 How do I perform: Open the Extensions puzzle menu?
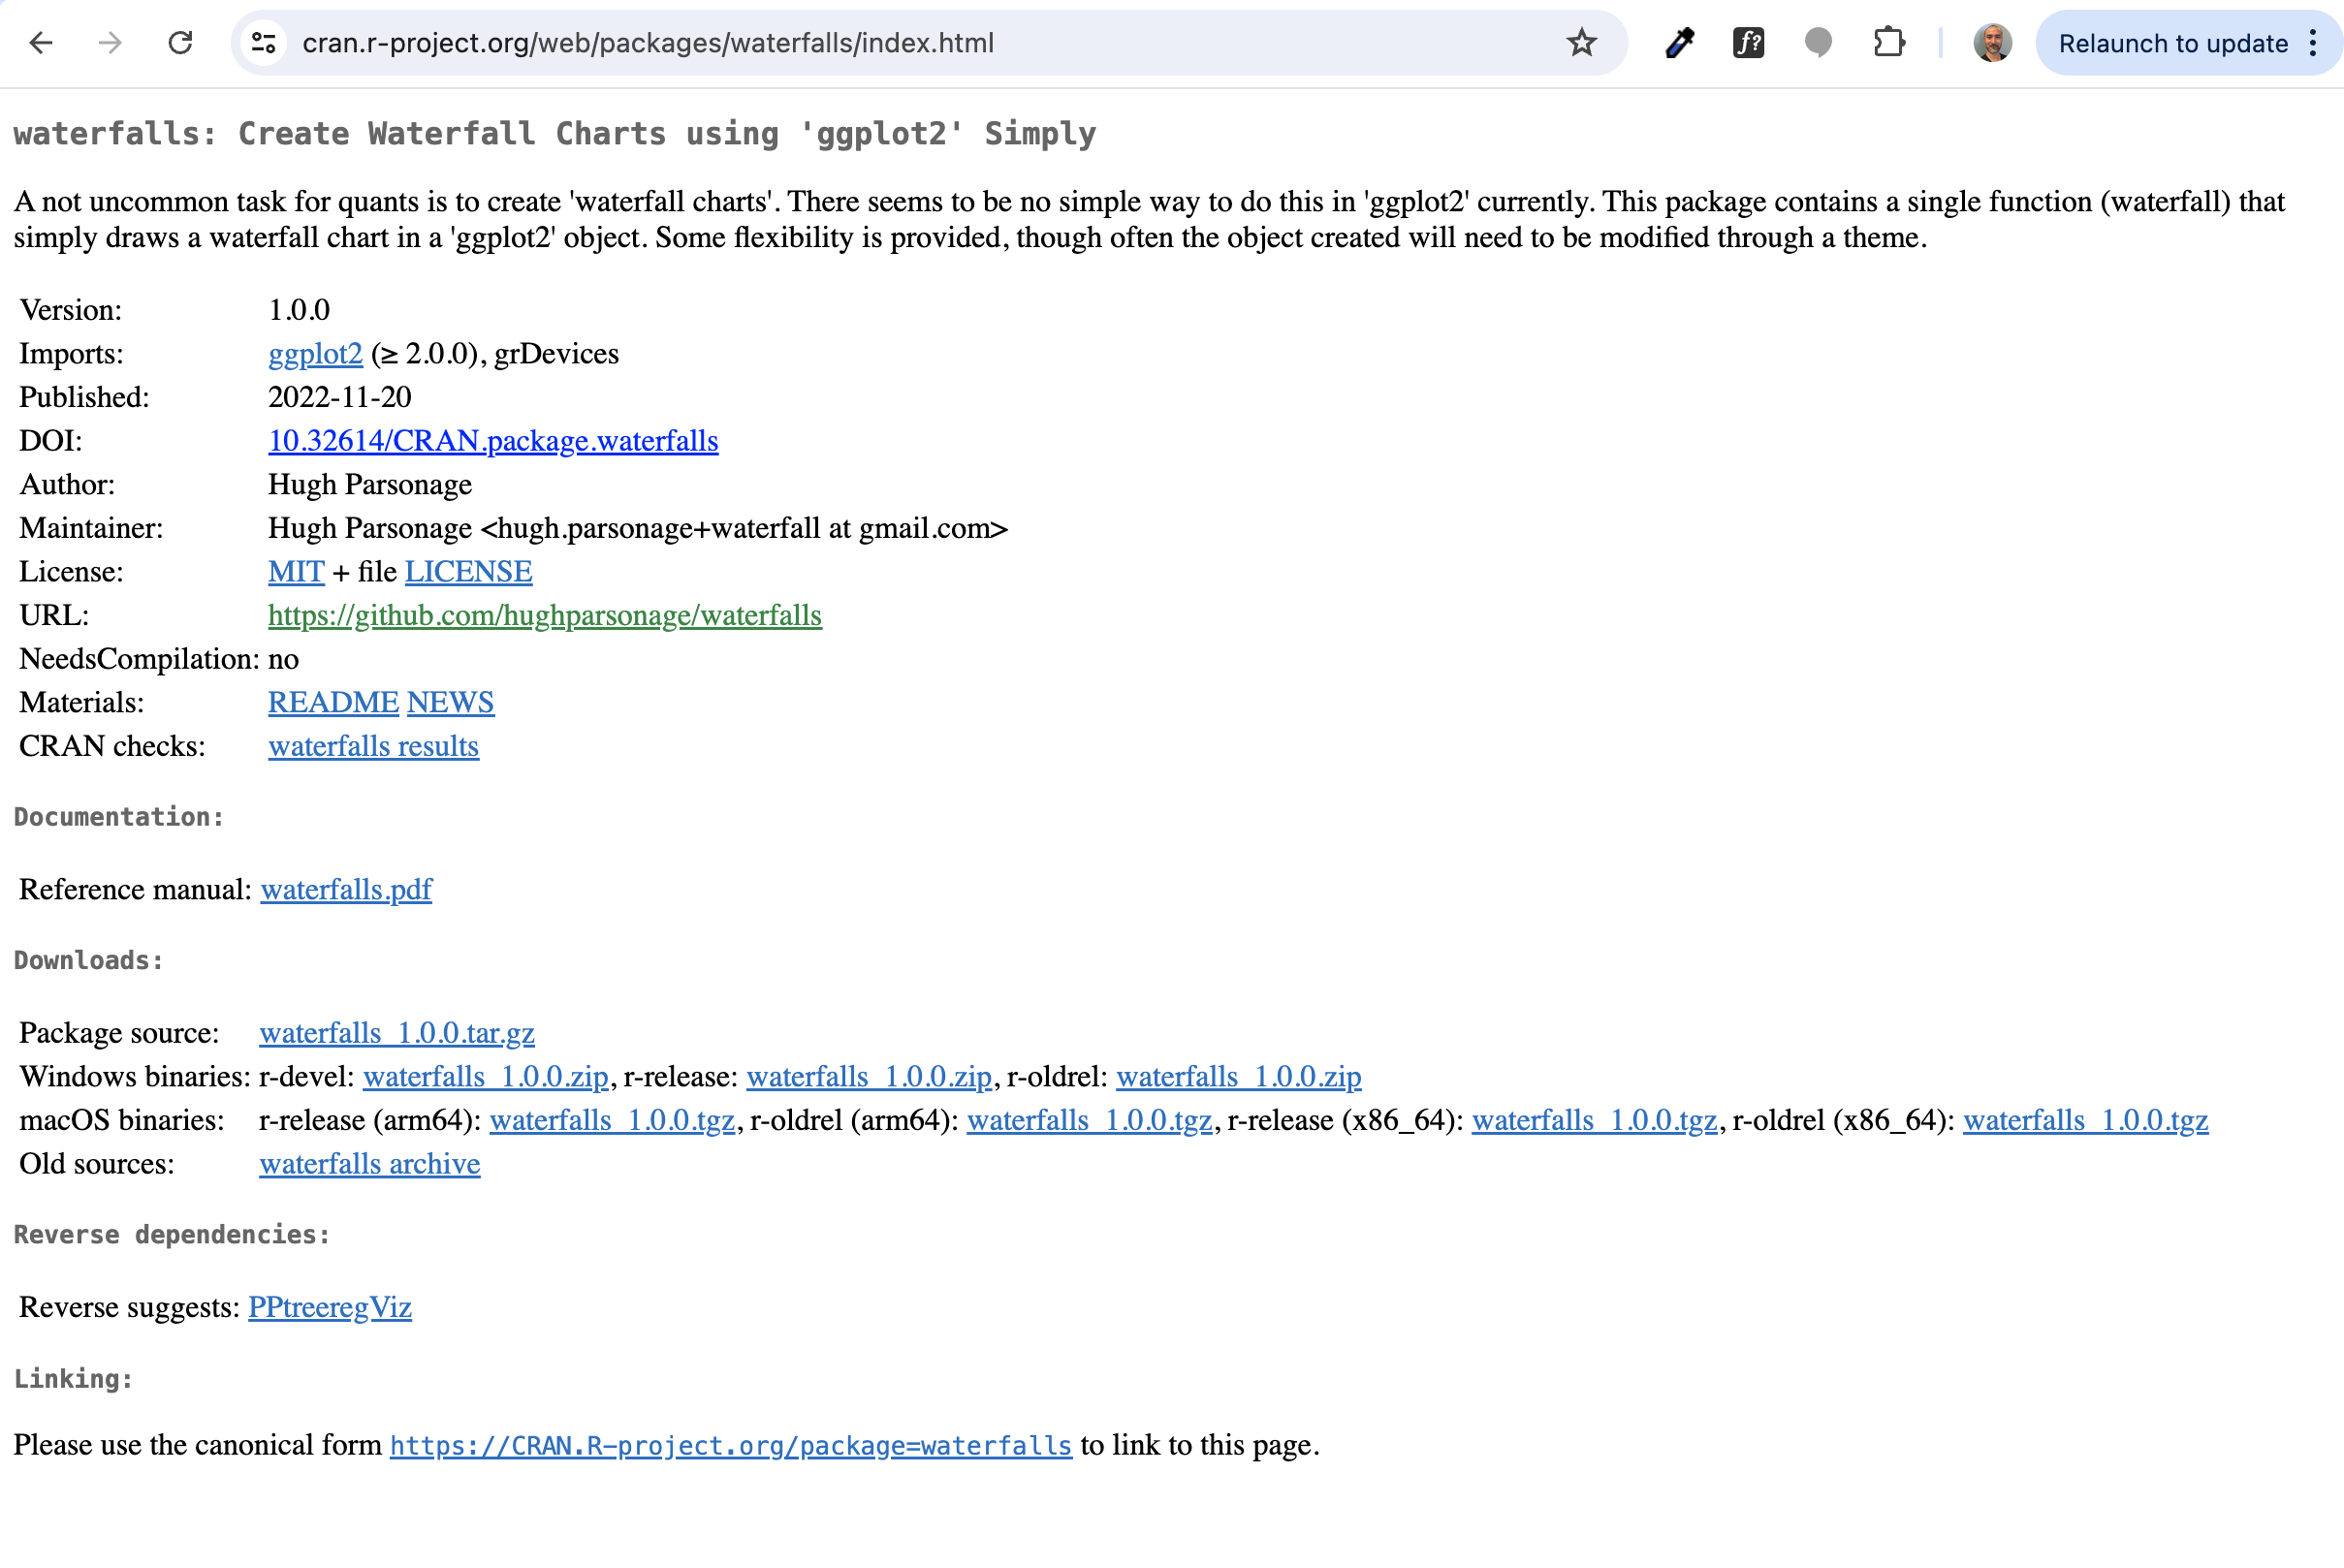[1888, 43]
